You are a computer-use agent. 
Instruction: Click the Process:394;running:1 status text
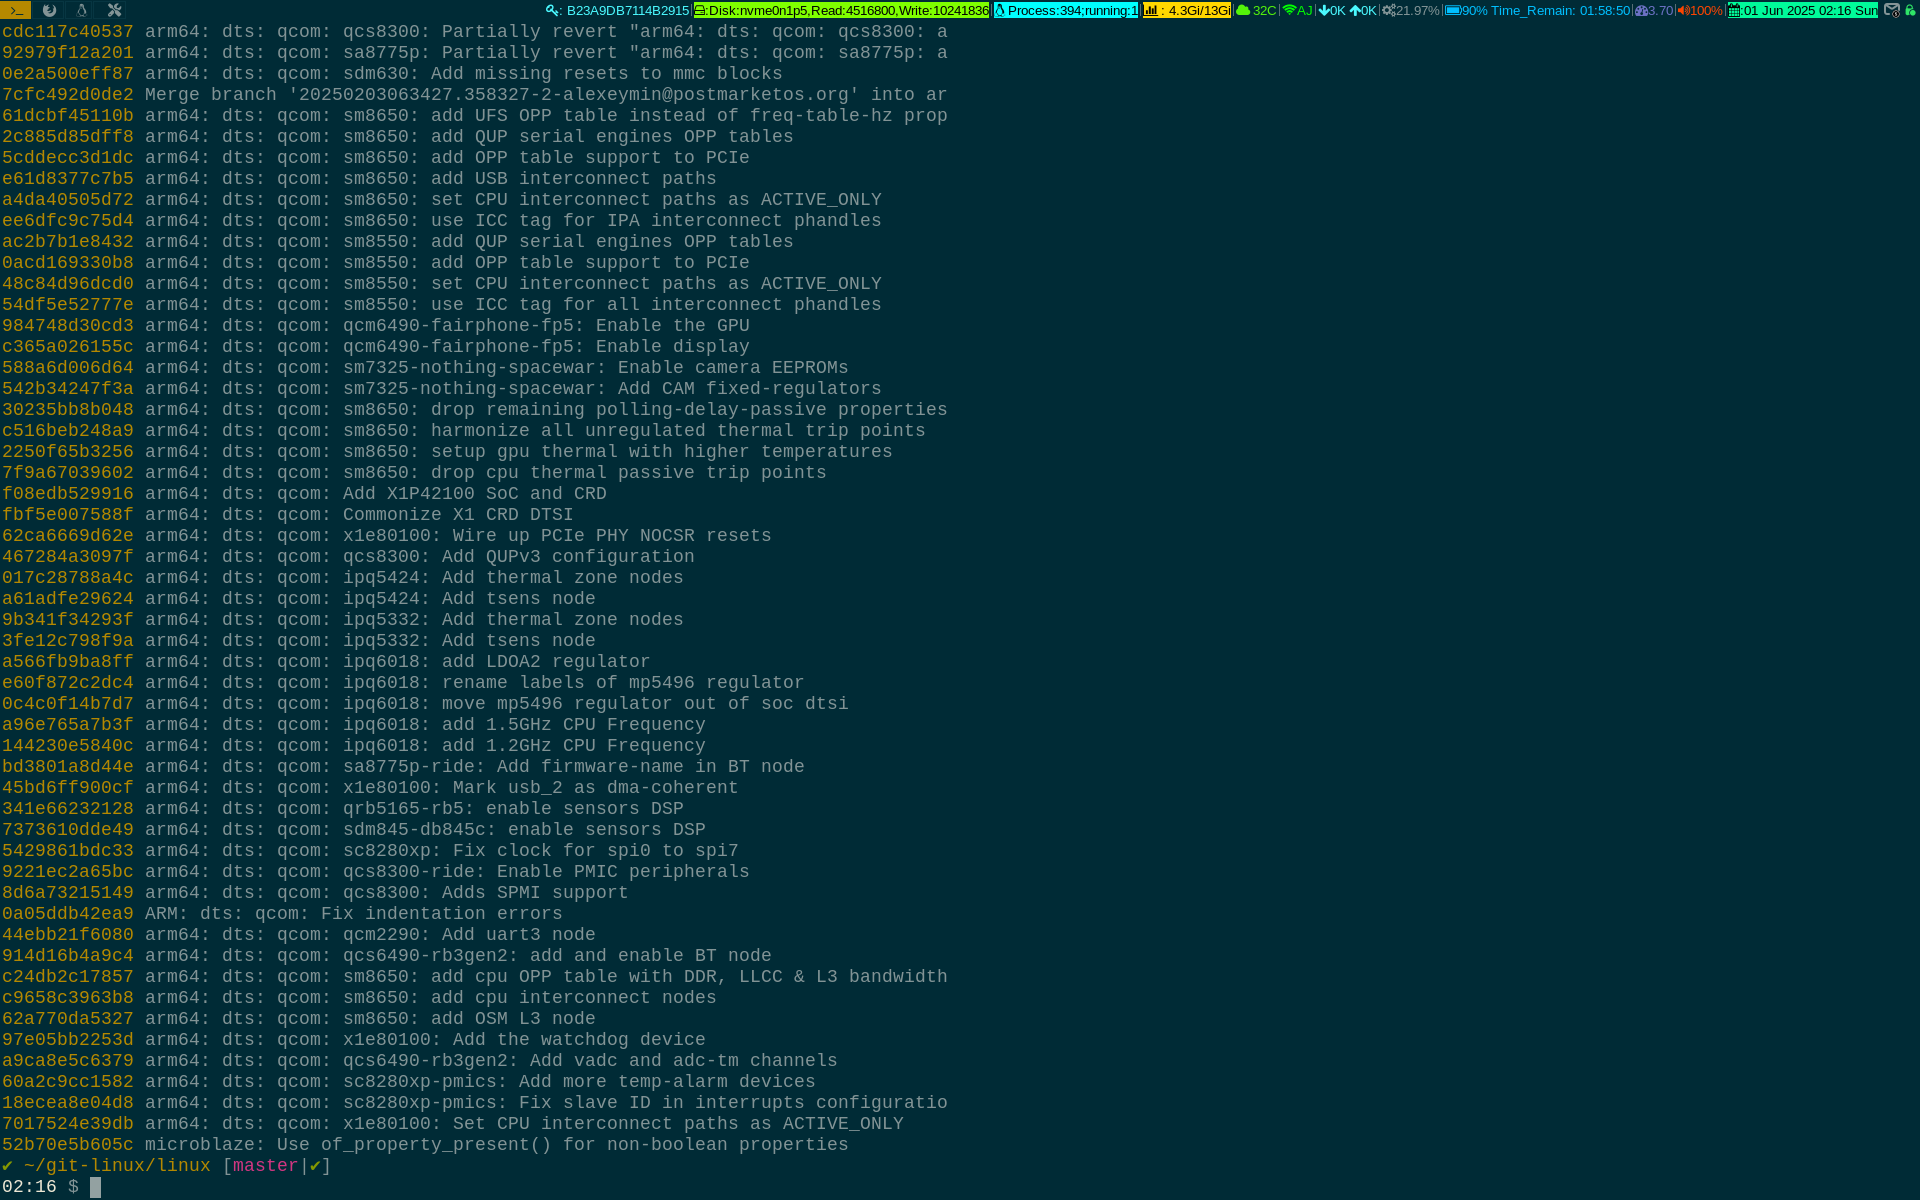pos(1072,11)
